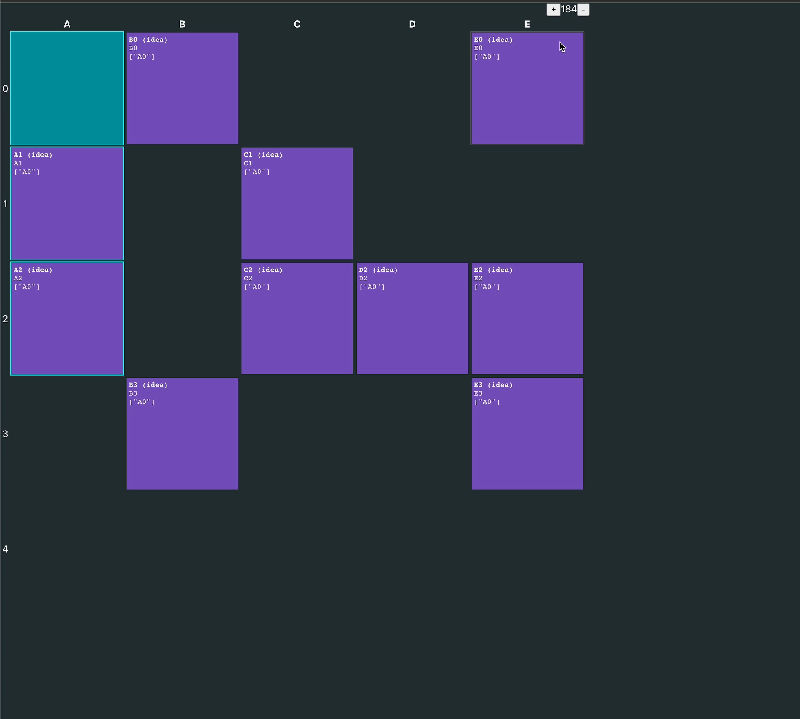800x719 pixels.
Task: Click row header 4
Action: pos(5,549)
